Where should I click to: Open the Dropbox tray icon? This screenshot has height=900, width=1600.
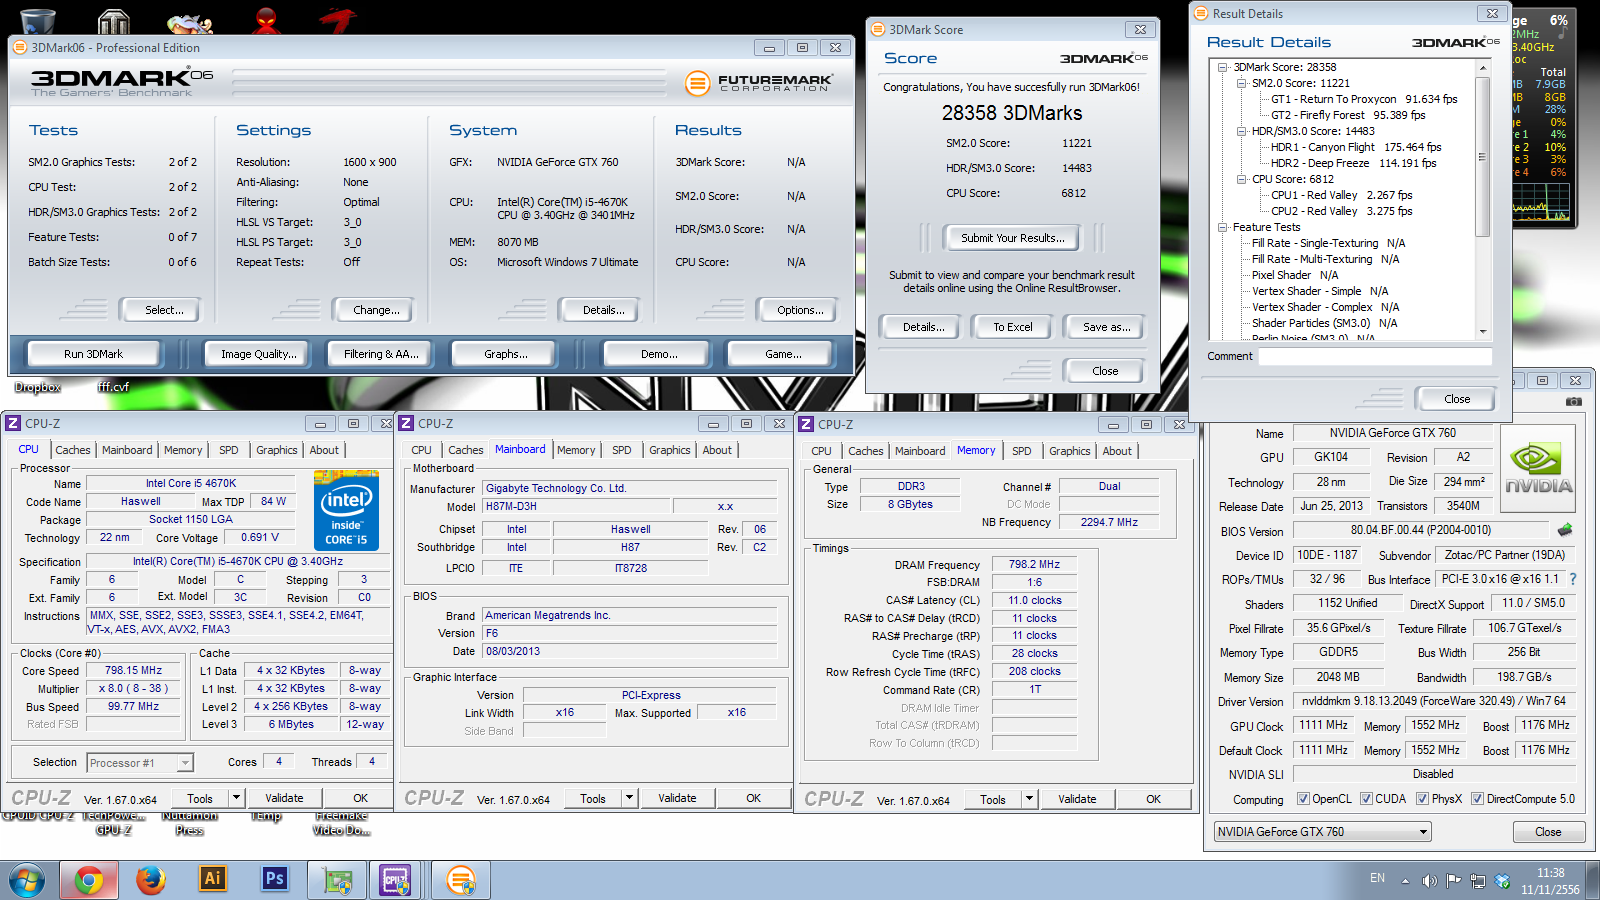pyautogui.click(x=1502, y=881)
